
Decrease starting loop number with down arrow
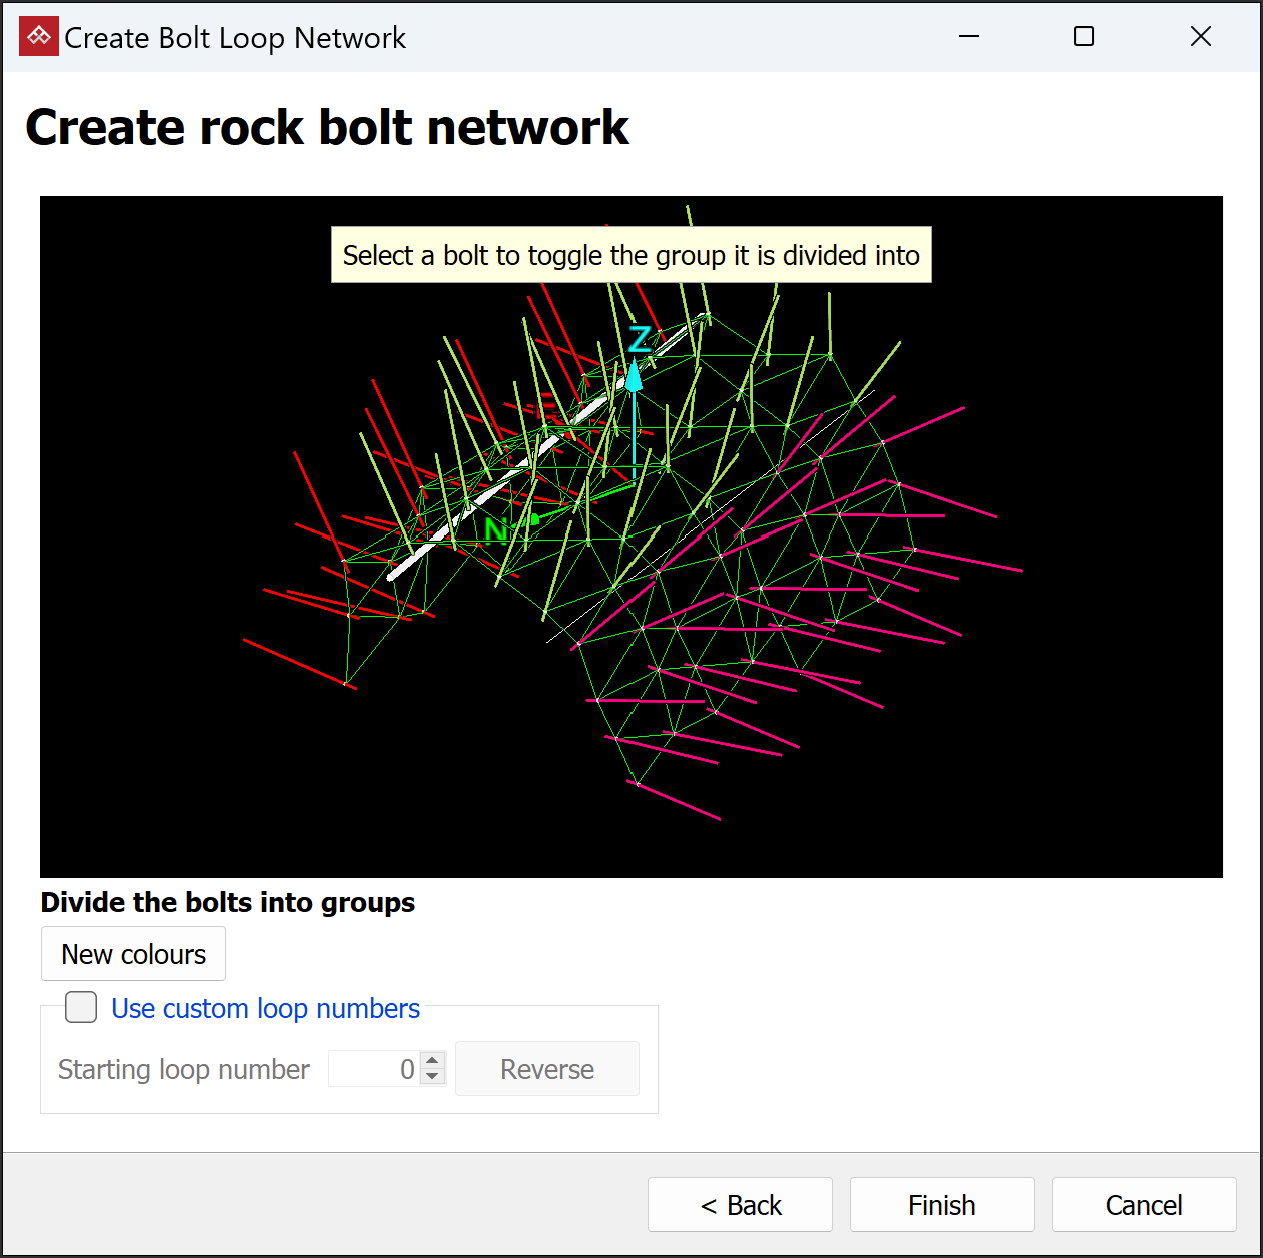point(432,1077)
